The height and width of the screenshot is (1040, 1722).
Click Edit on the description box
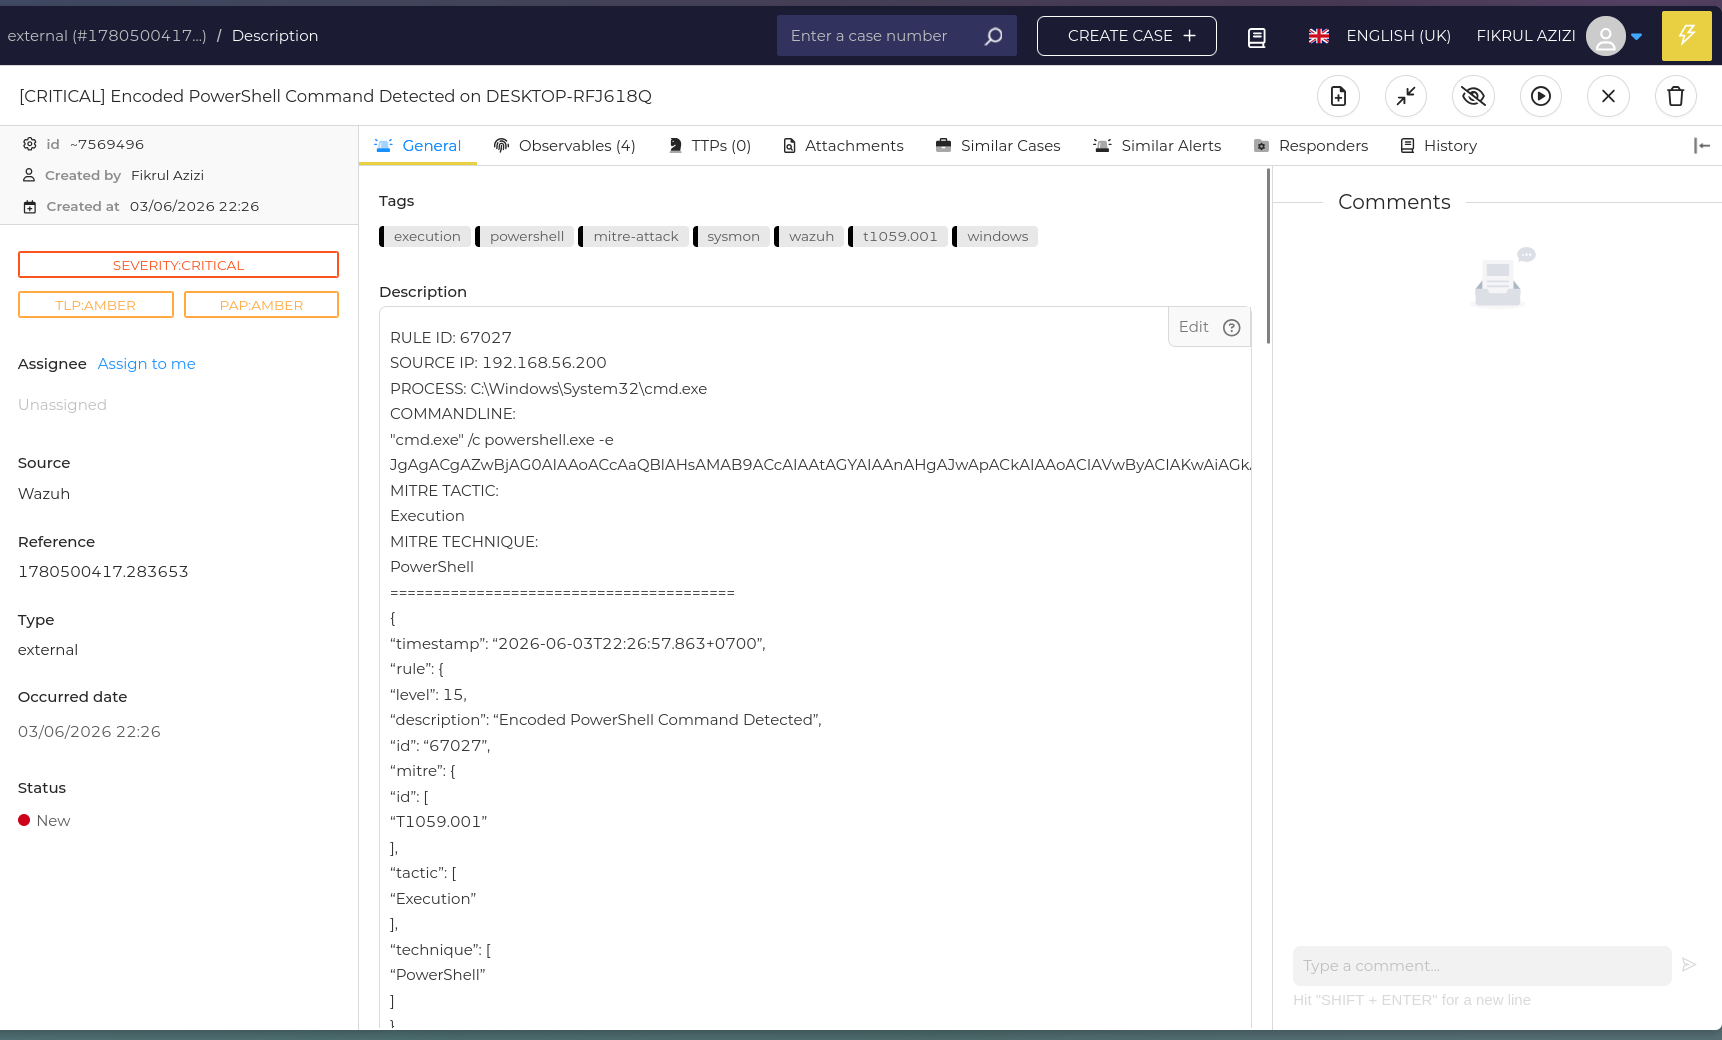[1193, 327]
